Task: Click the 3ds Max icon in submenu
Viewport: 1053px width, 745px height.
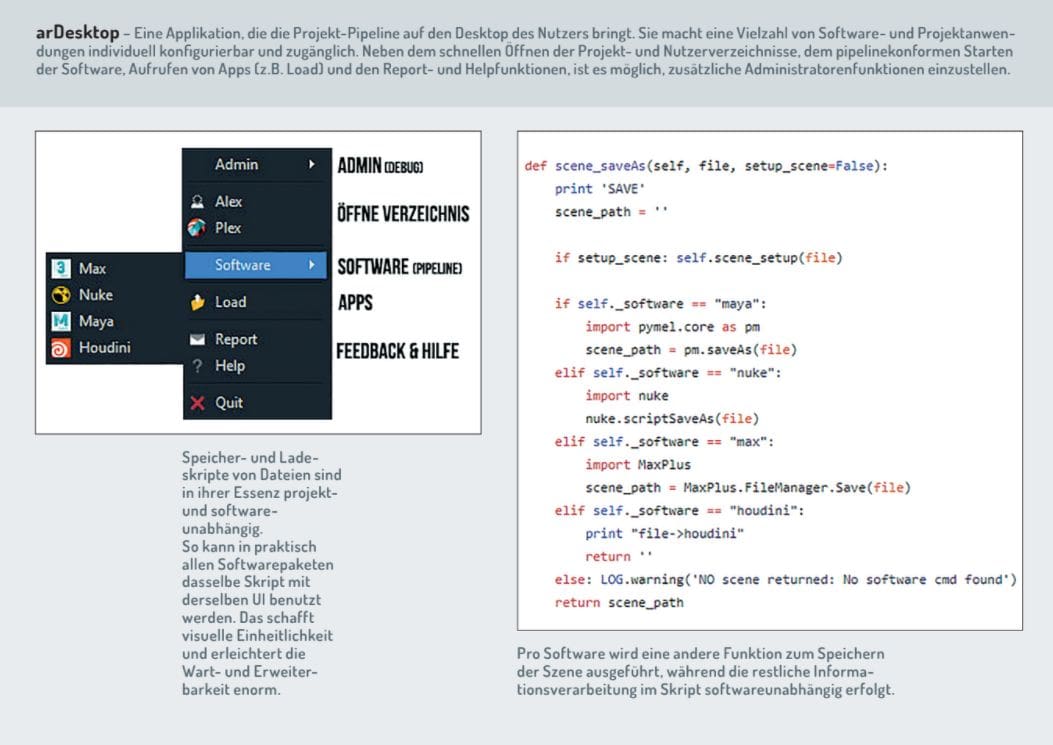Action: coord(60,268)
